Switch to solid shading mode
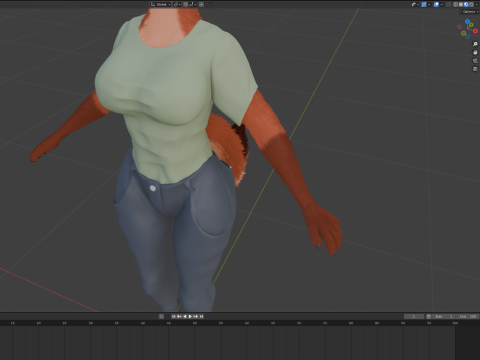This screenshot has width=480, height=360. tap(461, 4)
